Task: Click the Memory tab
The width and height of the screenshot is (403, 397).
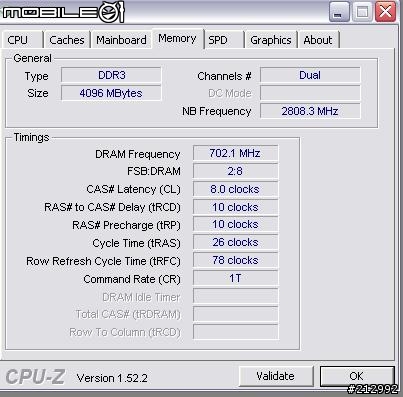Action: click(x=177, y=39)
